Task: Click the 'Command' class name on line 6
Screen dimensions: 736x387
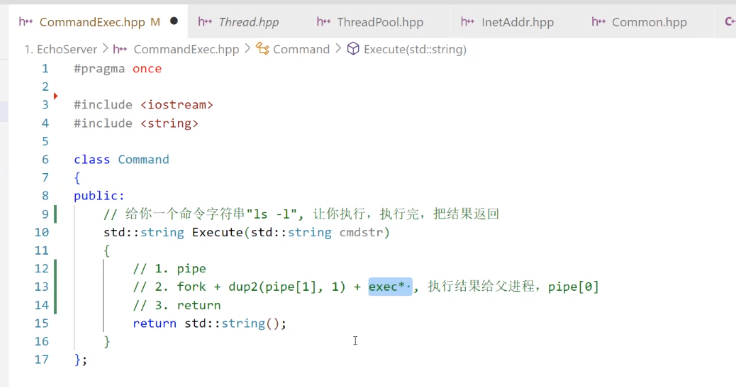Action: pos(144,160)
